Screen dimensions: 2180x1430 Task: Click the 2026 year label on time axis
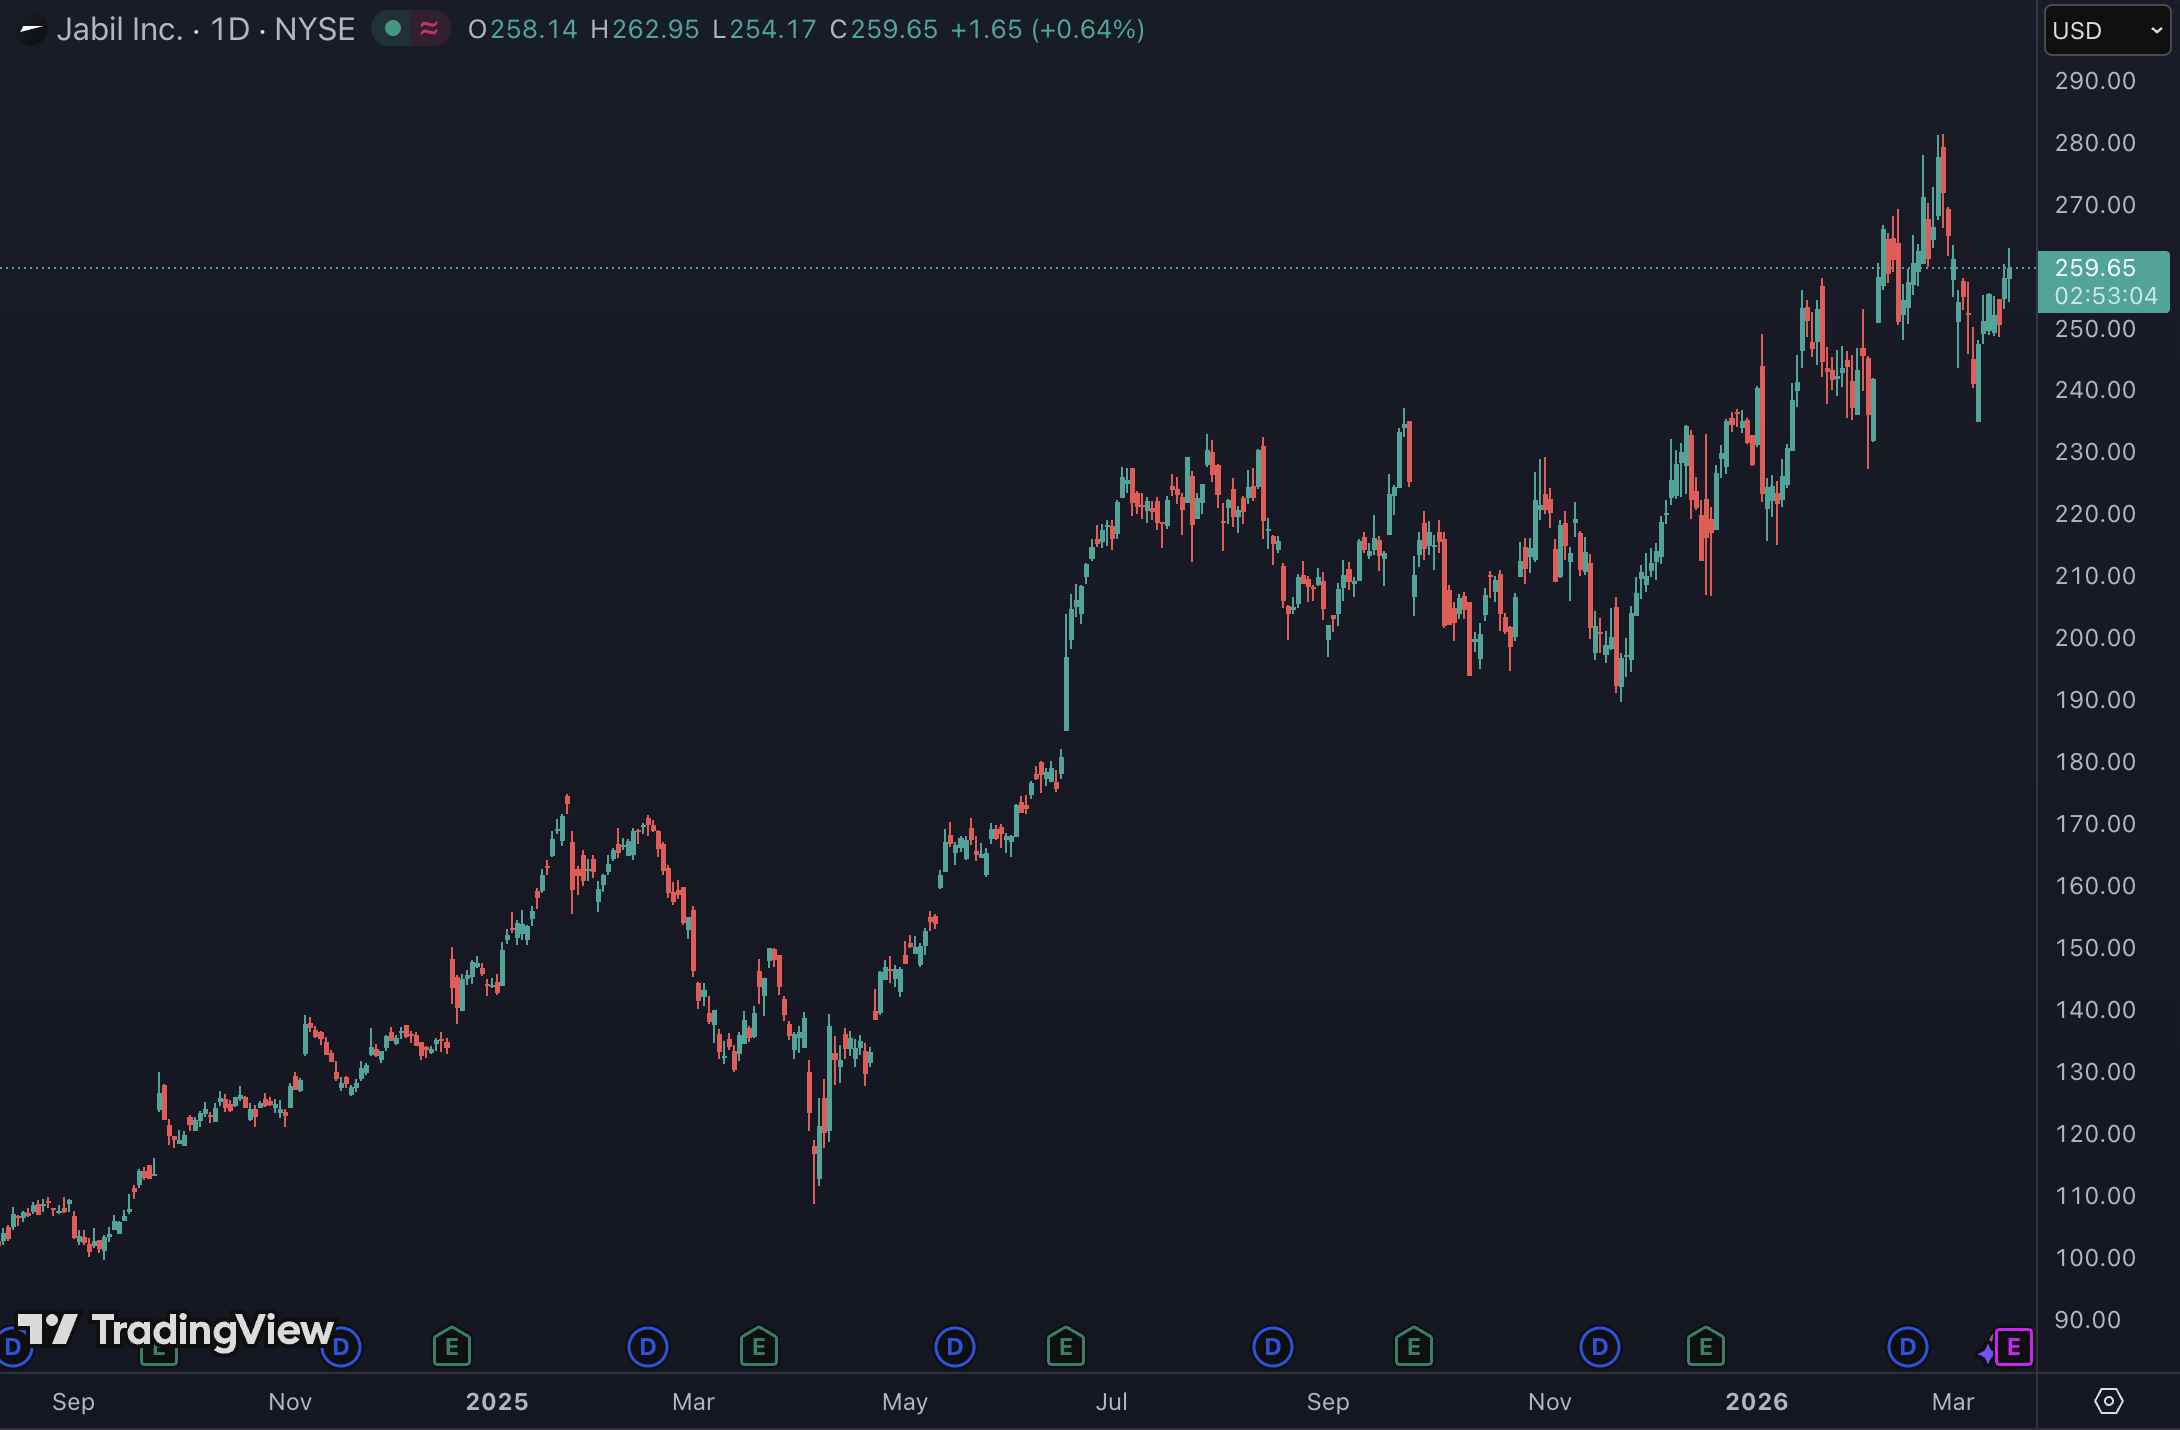1757,1402
